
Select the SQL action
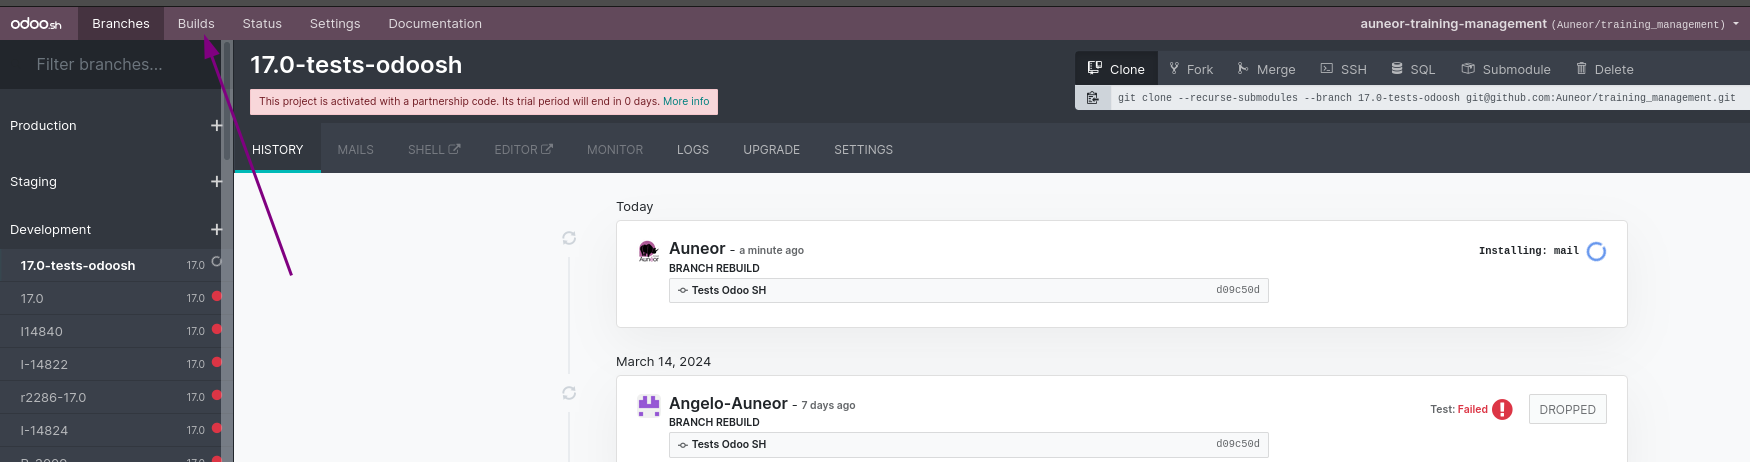[x=1413, y=69]
